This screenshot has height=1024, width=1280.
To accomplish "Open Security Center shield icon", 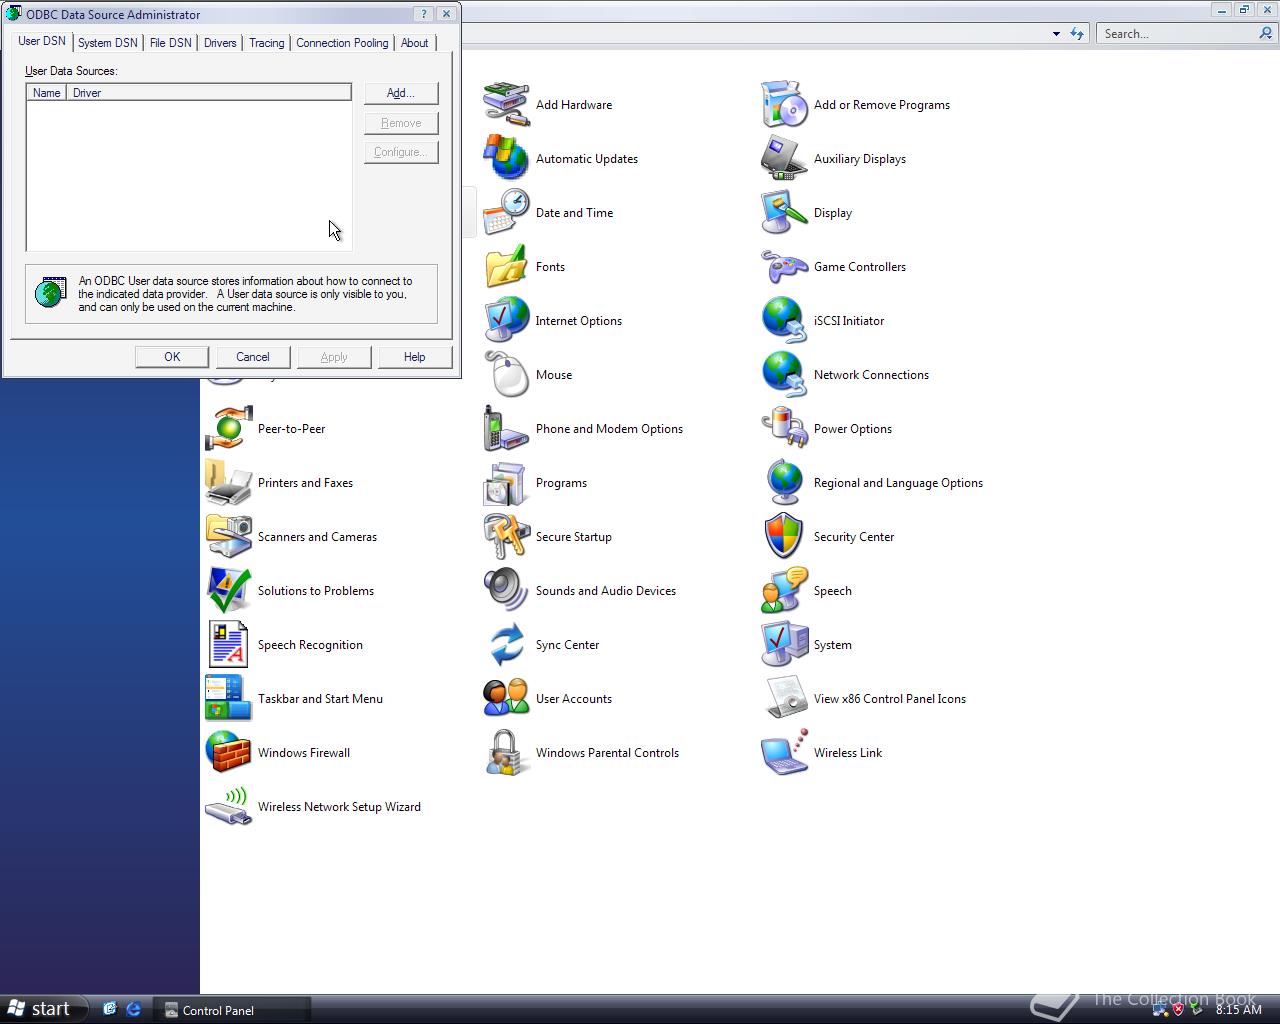I will point(784,537).
